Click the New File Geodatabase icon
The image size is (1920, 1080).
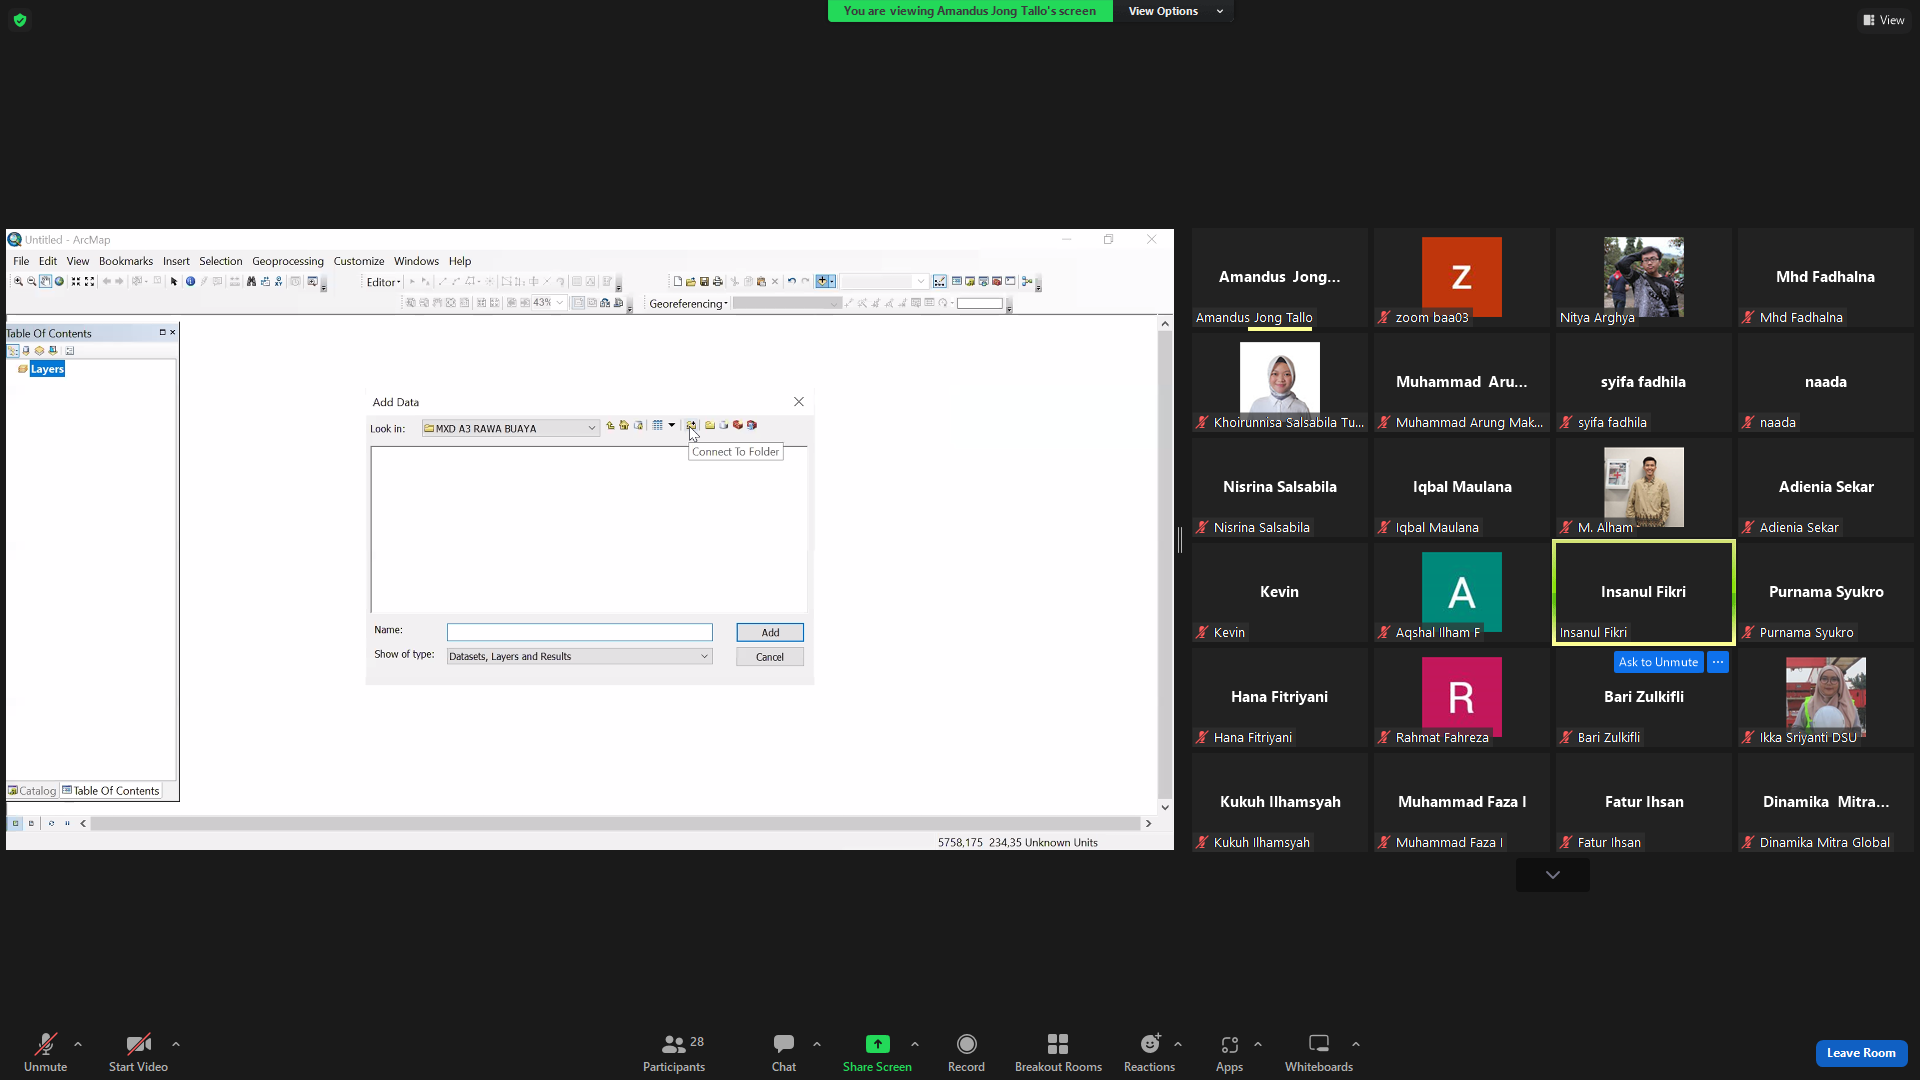724,426
